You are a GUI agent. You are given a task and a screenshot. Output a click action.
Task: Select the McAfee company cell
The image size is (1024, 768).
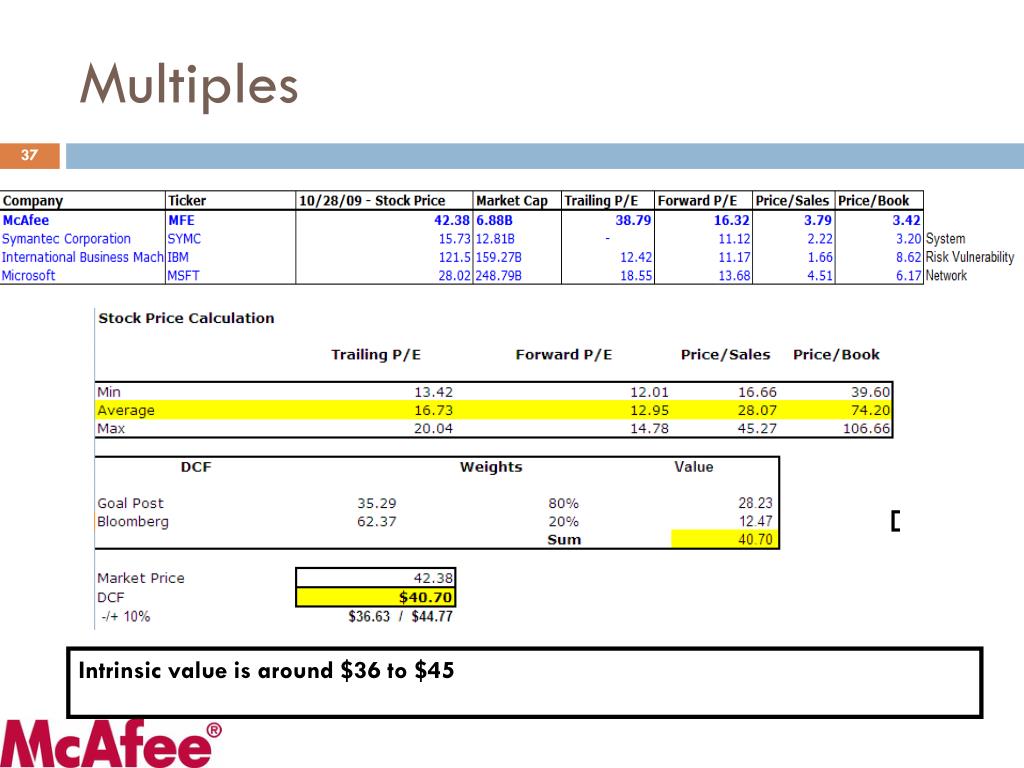pyautogui.click(x=25, y=220)
